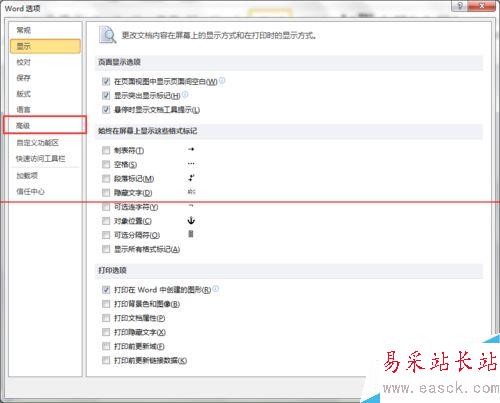Click the anchor symbol next to 对象位置

click(x=191, y=220)
